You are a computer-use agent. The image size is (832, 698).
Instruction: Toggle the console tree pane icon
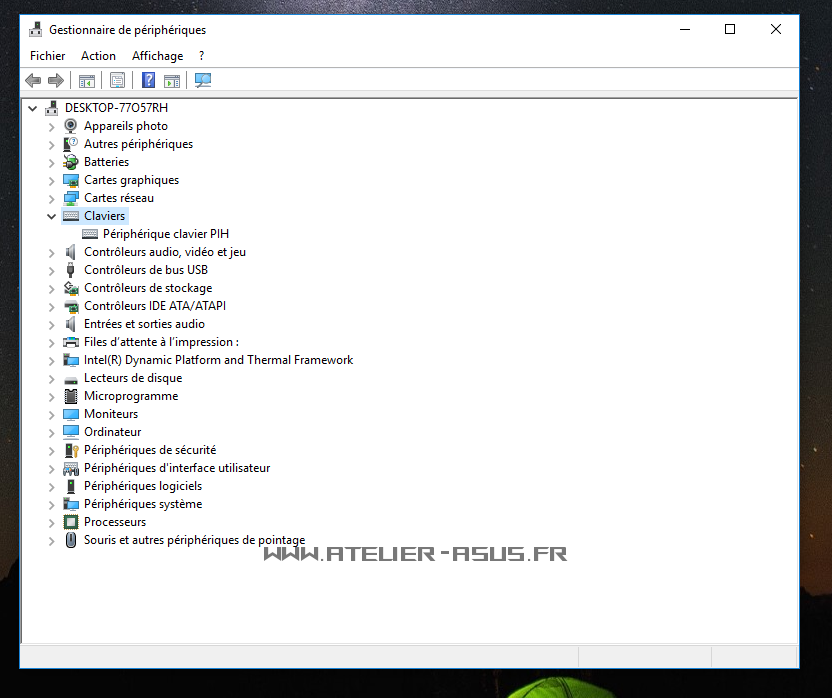tap(87, 81)
